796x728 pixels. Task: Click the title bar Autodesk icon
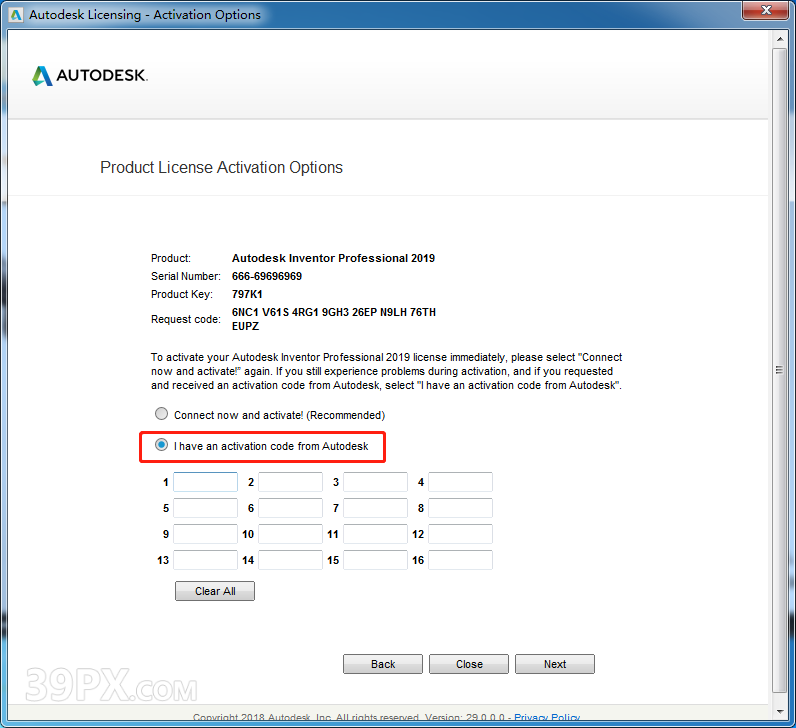pyautogui.click(x=16, y=15)
